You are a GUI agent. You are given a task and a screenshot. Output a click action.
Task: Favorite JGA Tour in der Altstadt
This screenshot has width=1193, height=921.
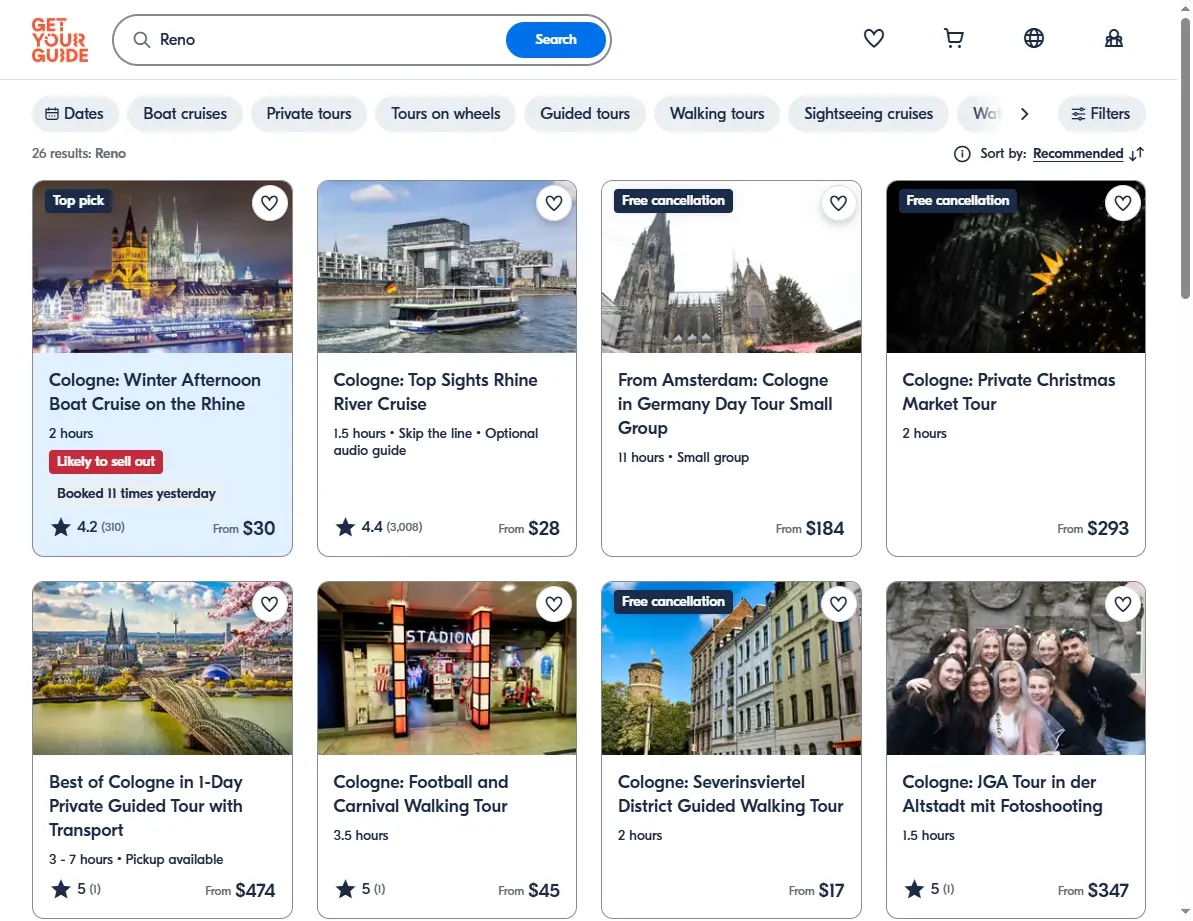pos(1123,604)
